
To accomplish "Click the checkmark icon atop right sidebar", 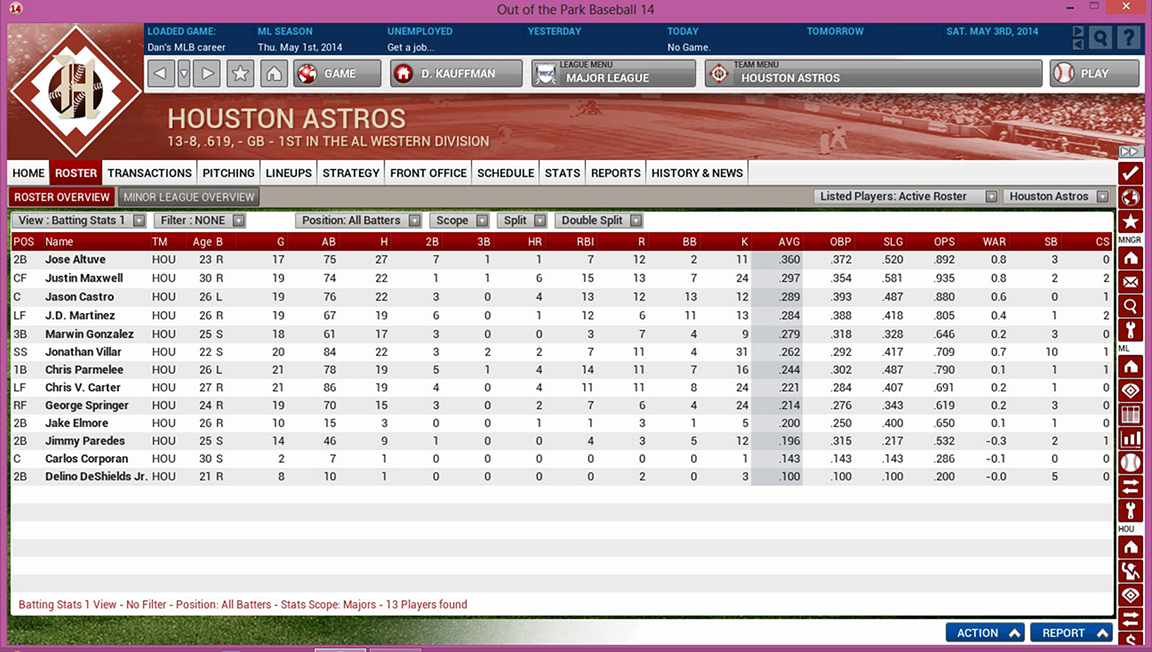I will pos(1130,174).
